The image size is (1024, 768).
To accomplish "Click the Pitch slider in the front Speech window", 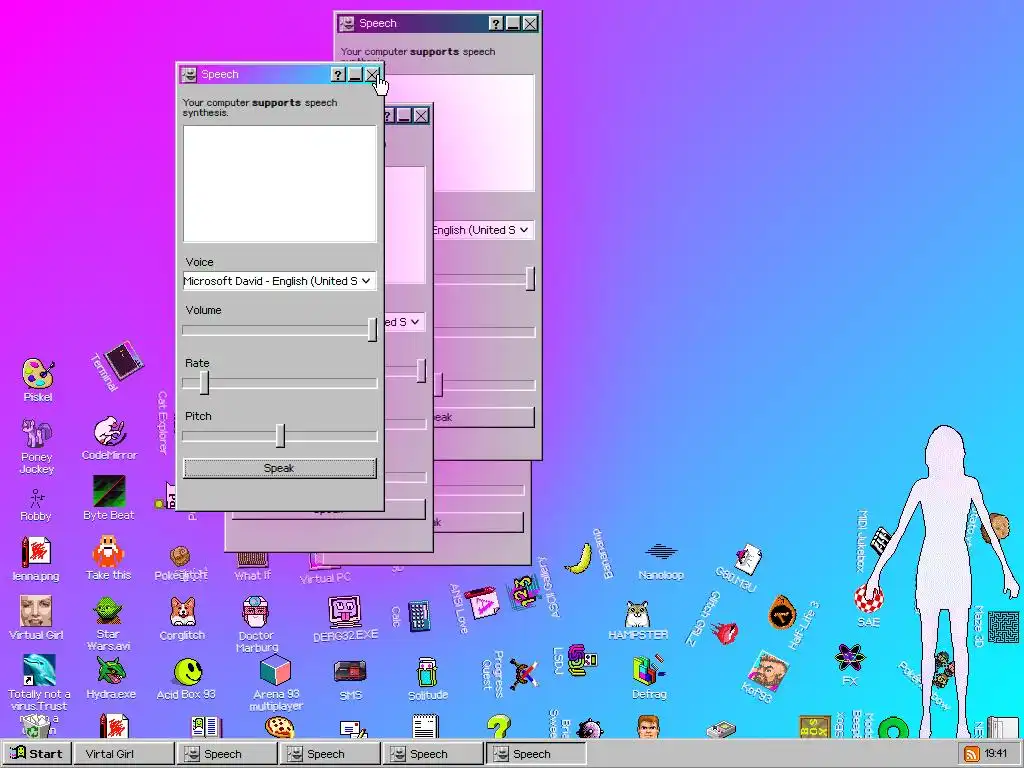I will 280,436.
